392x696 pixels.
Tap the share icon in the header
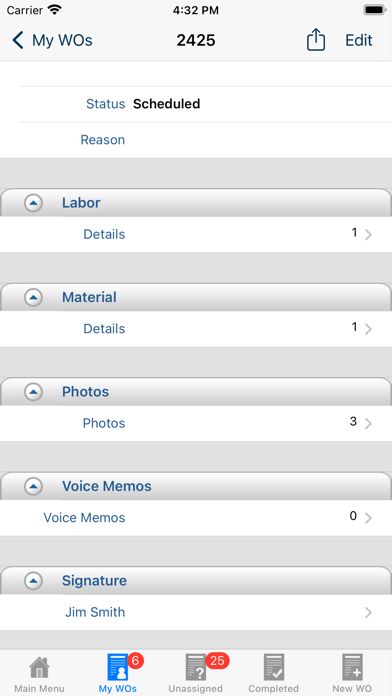(x=316, y=40)
